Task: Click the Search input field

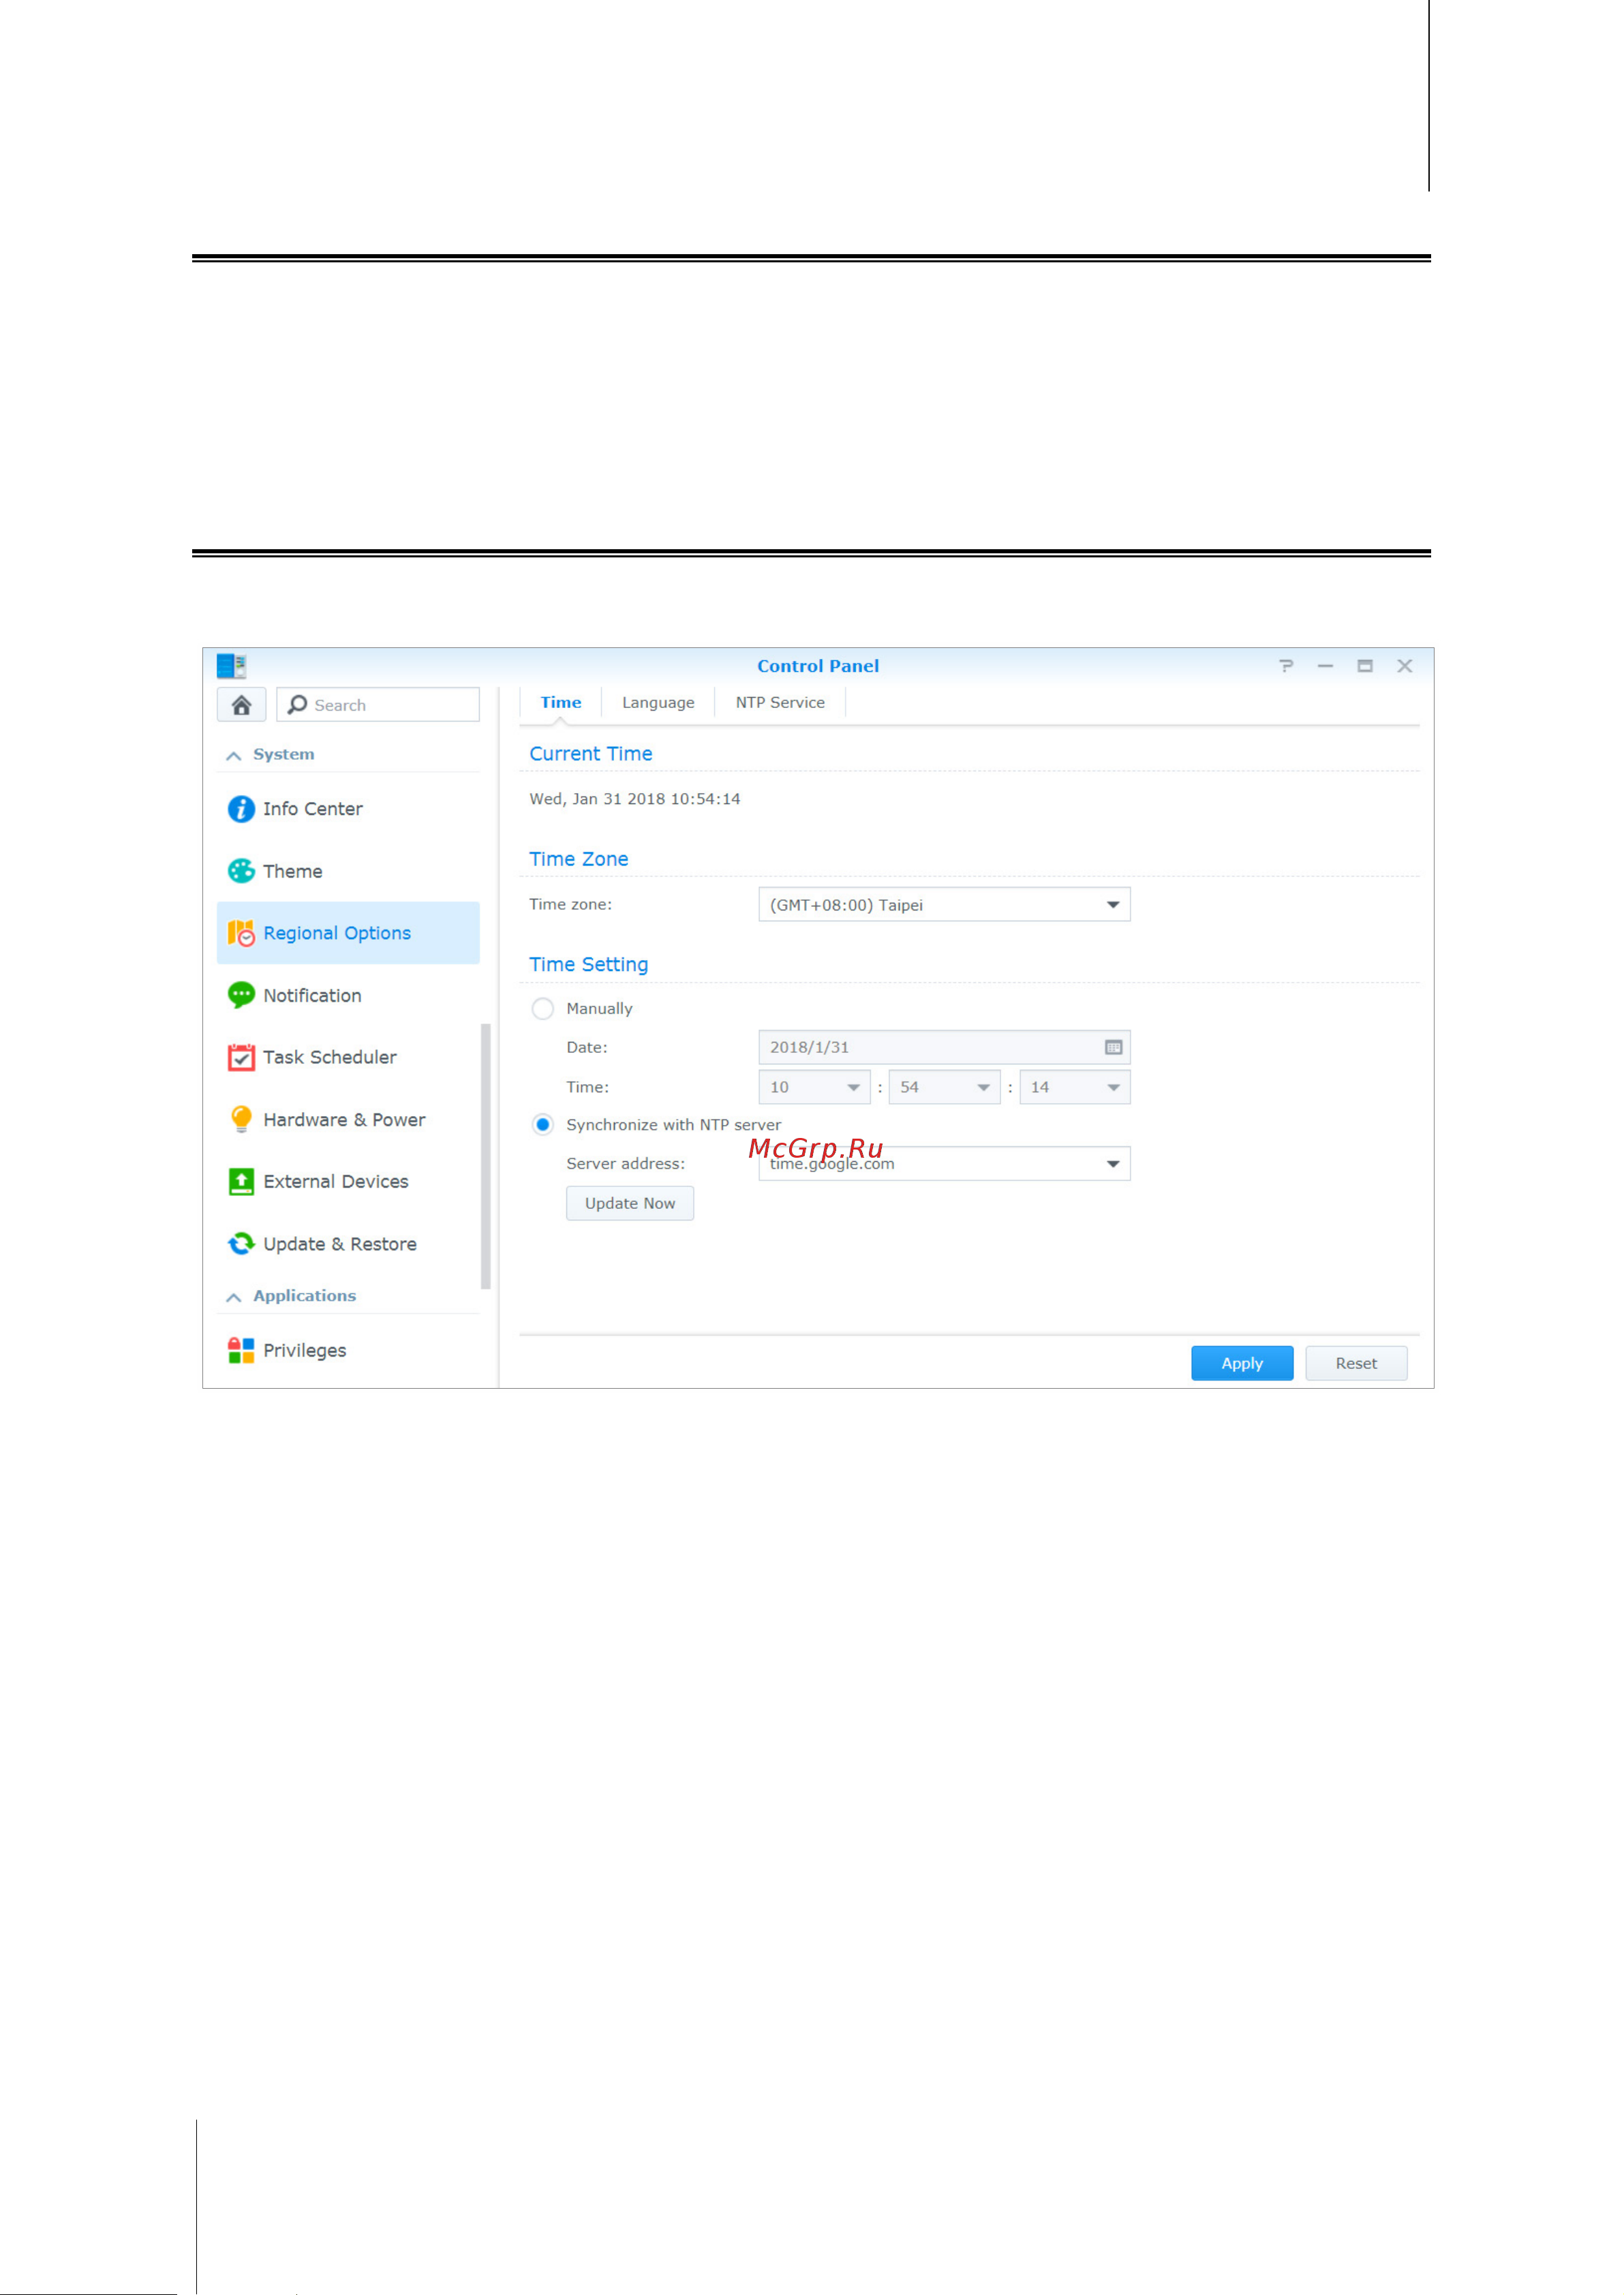Action: [378, 705]
